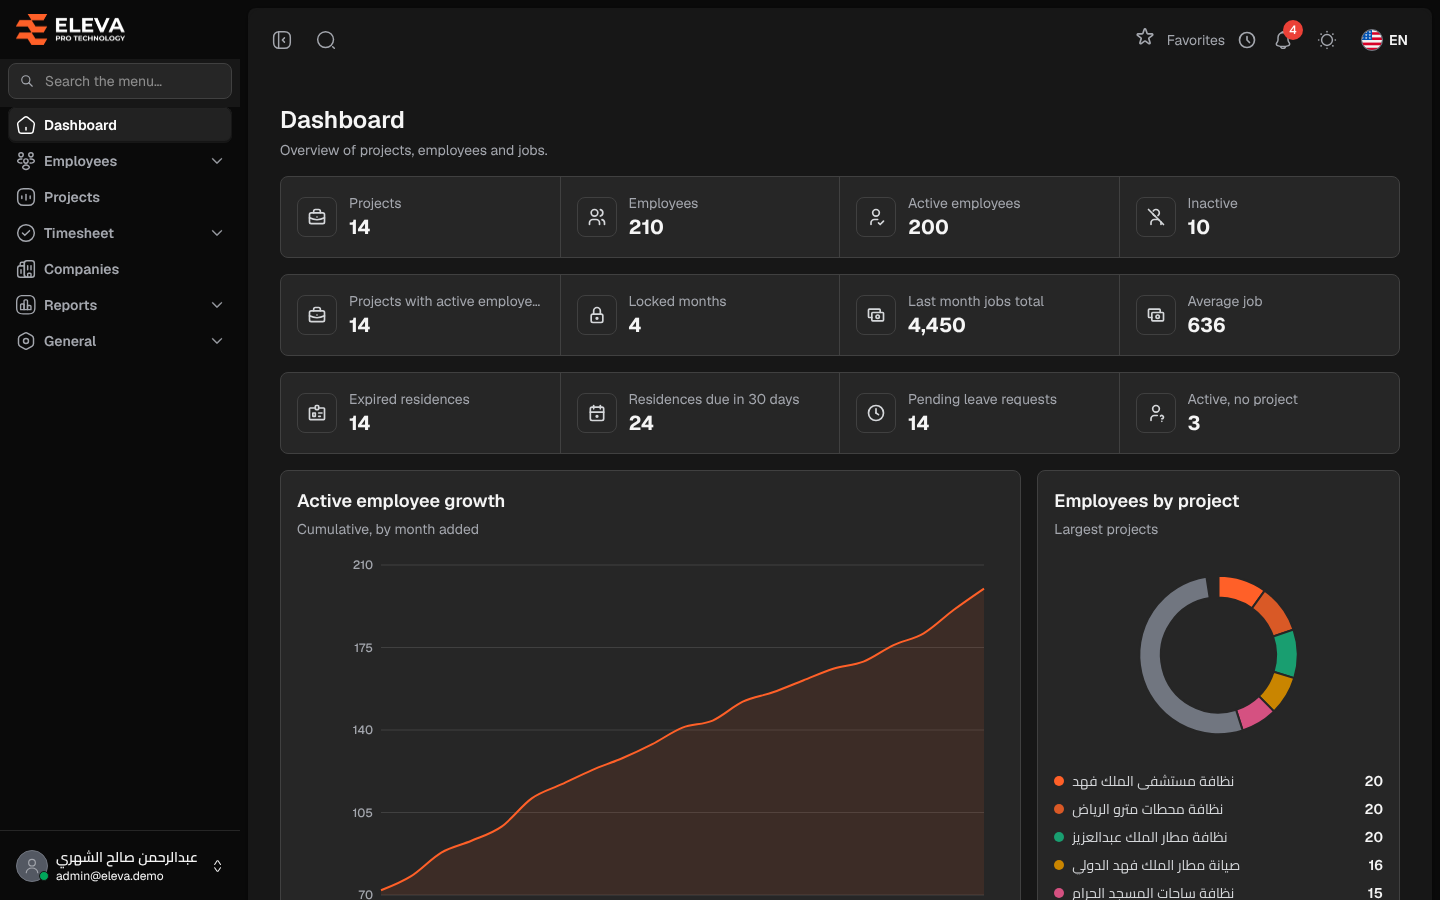
Task: Focus the Search the menu field
Action: click(120, 81)
